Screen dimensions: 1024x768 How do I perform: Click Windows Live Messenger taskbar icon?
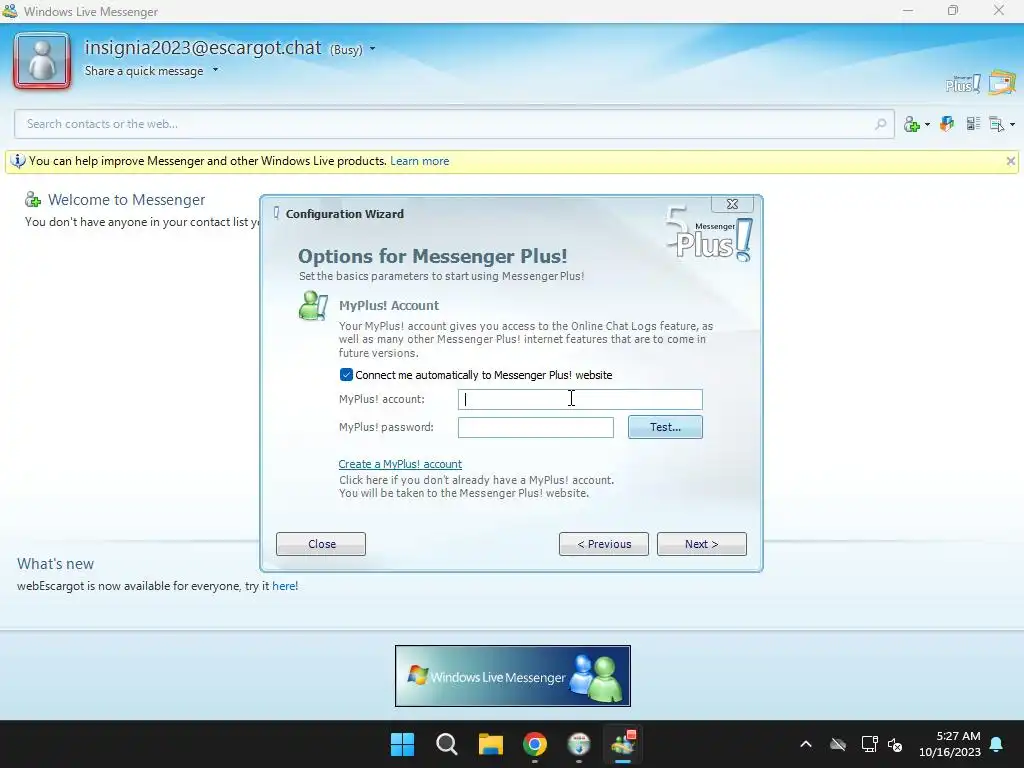pyautogui.click(x=623, y=744)
